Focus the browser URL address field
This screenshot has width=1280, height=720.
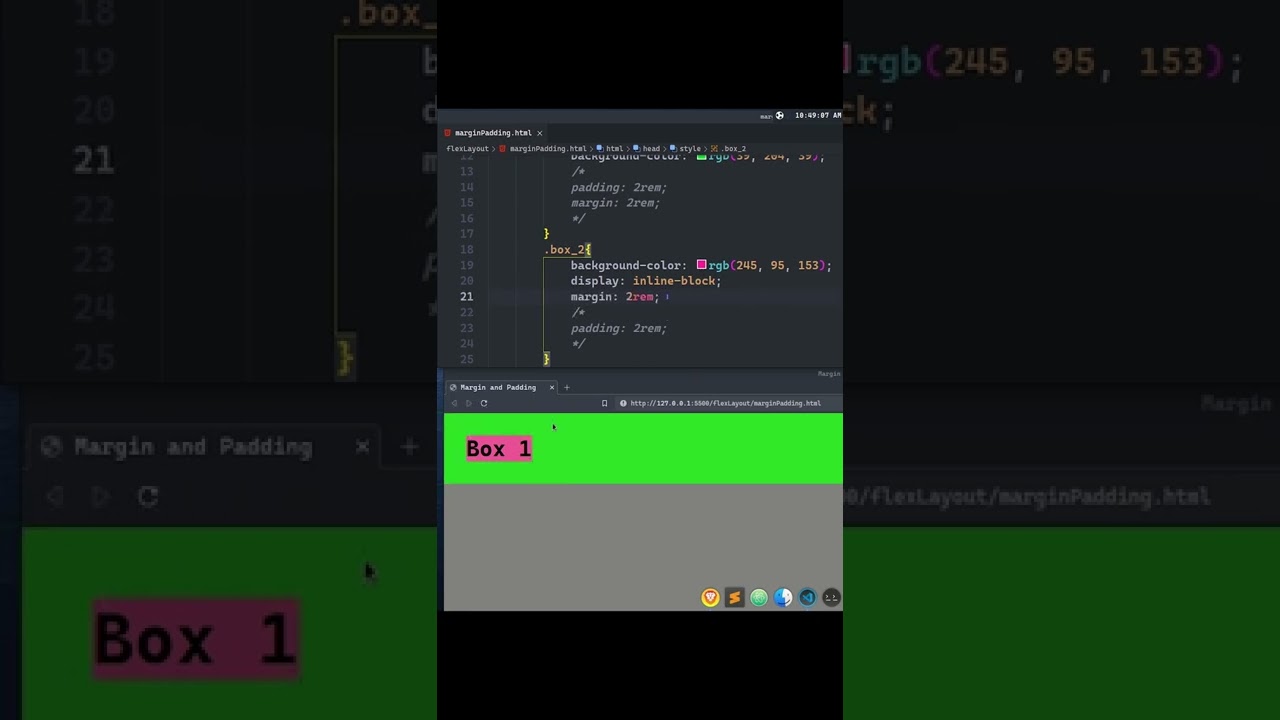point(725,403)
